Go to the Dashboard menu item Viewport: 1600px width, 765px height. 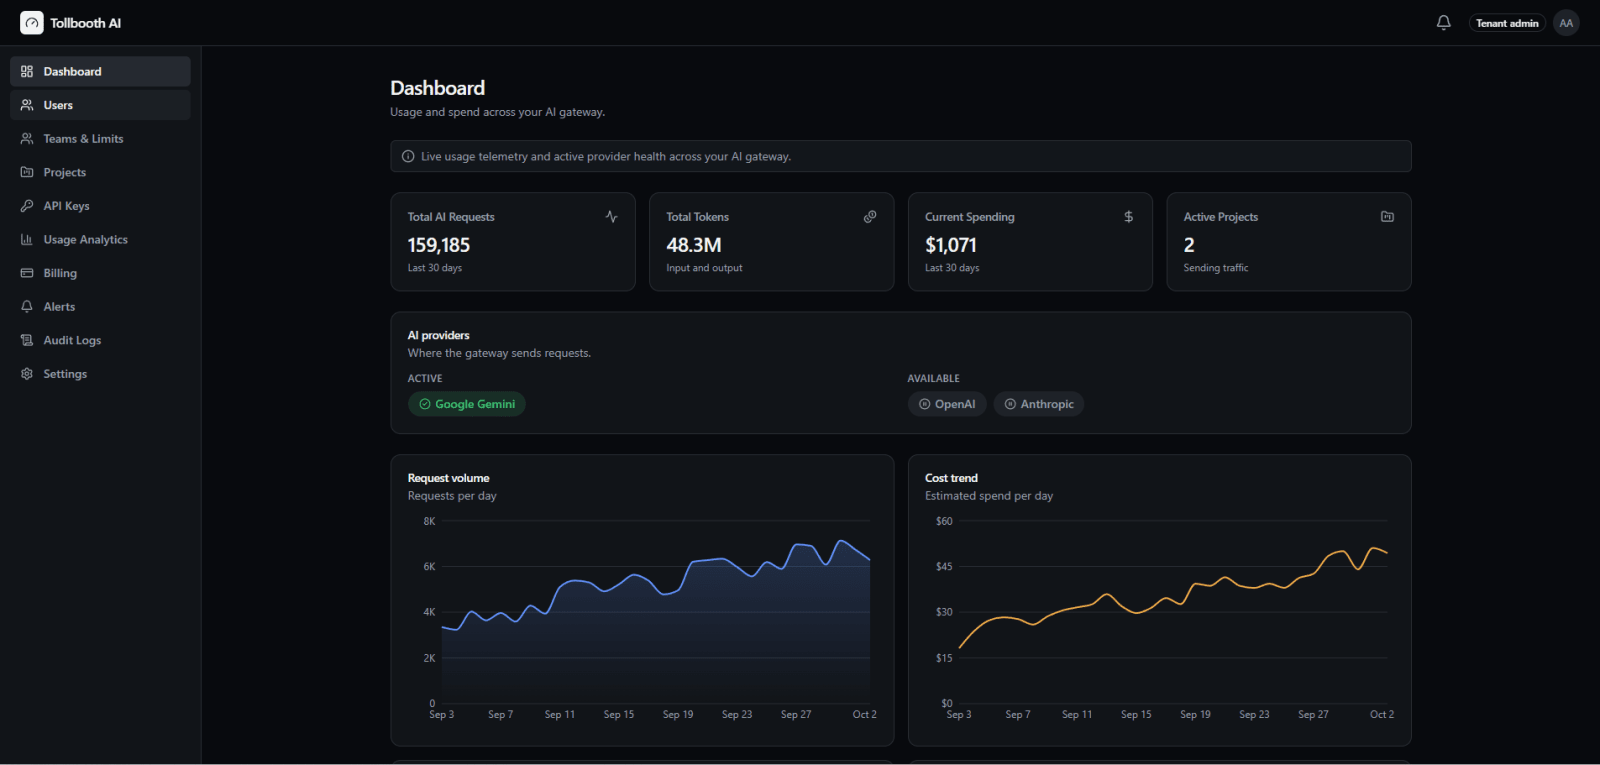tap(100, 72)
